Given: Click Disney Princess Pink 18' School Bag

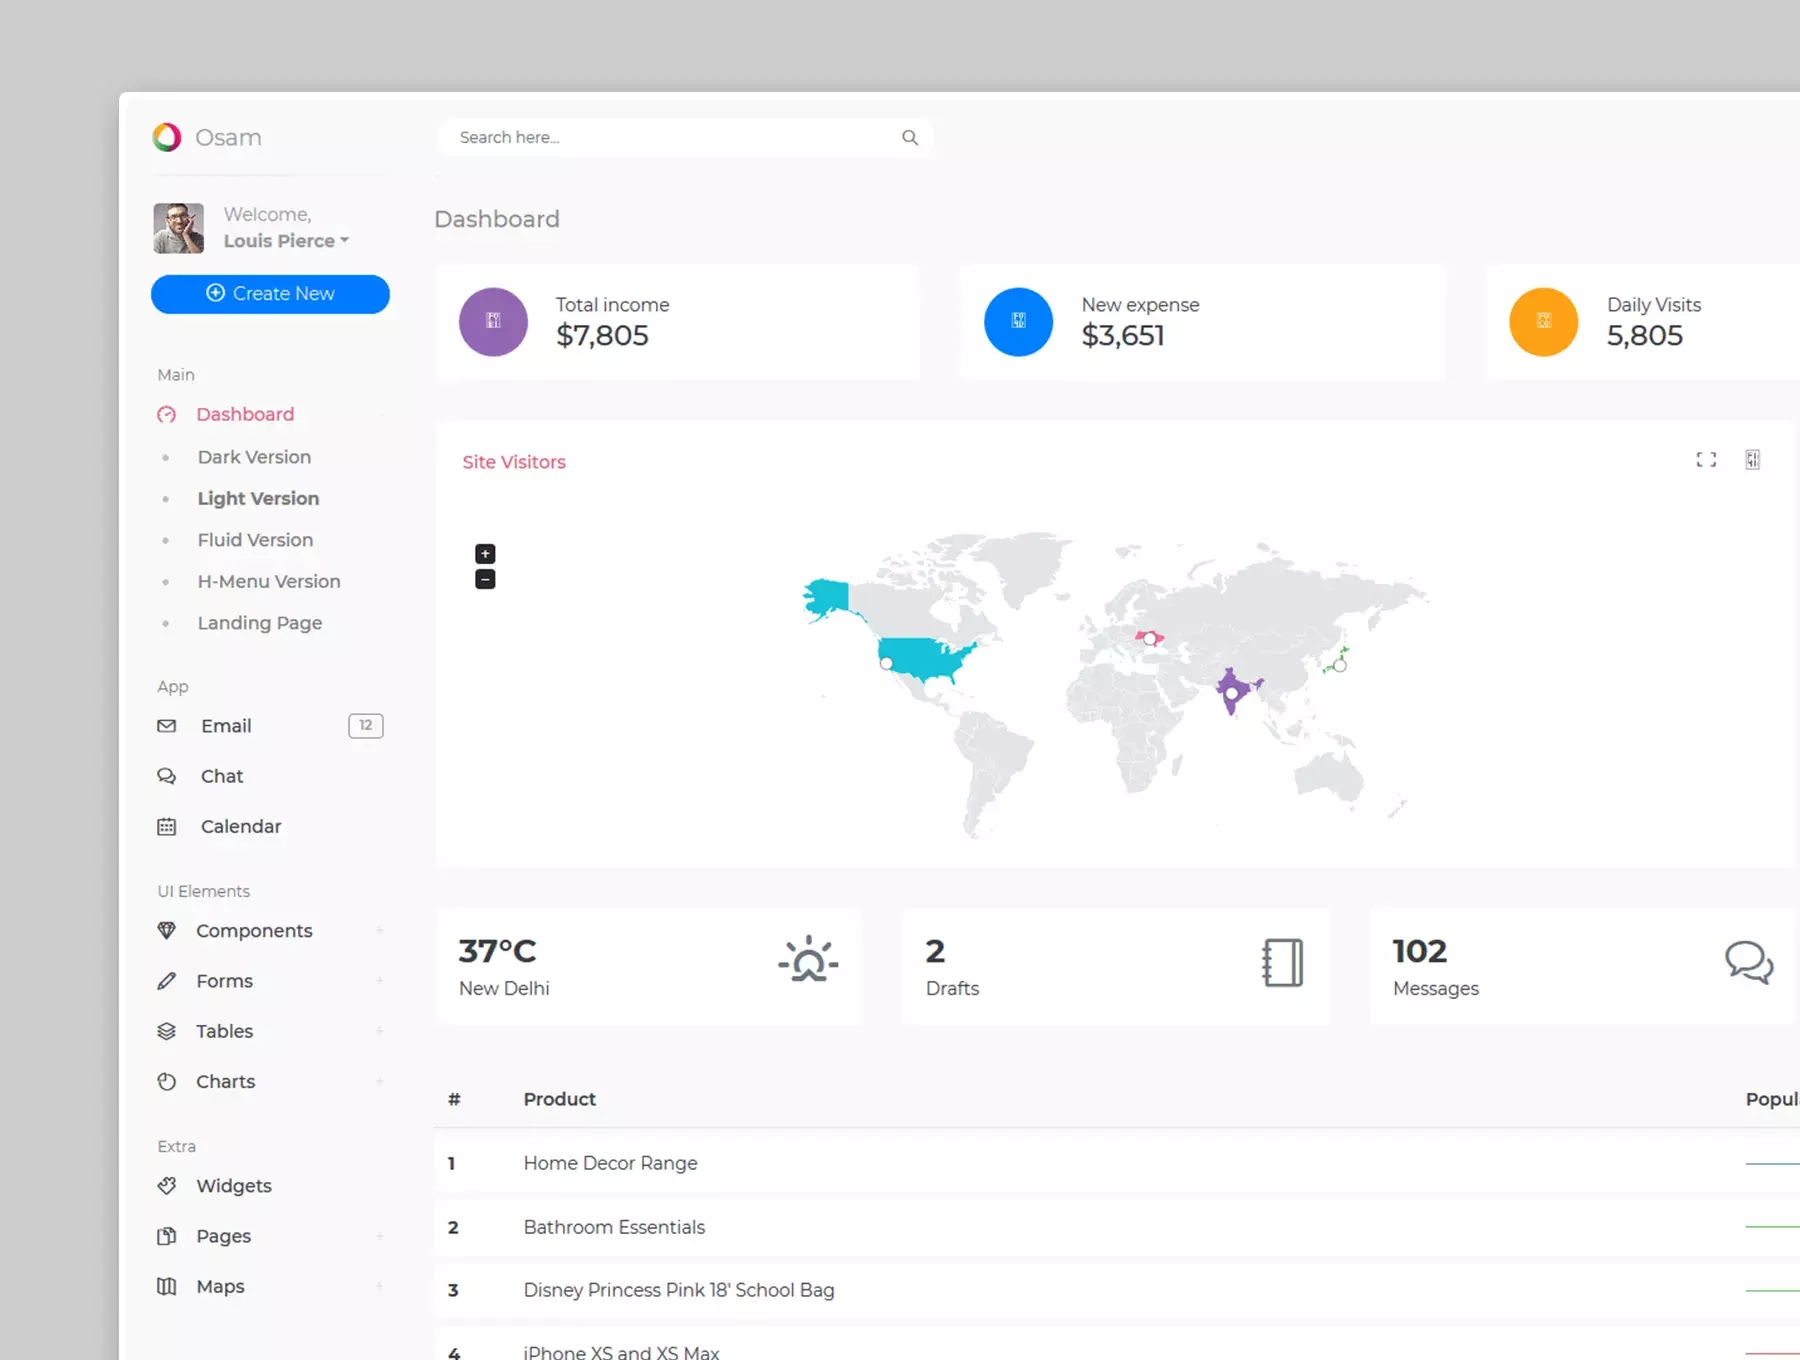Looking at the screenshot, I should pos(679,1290).
